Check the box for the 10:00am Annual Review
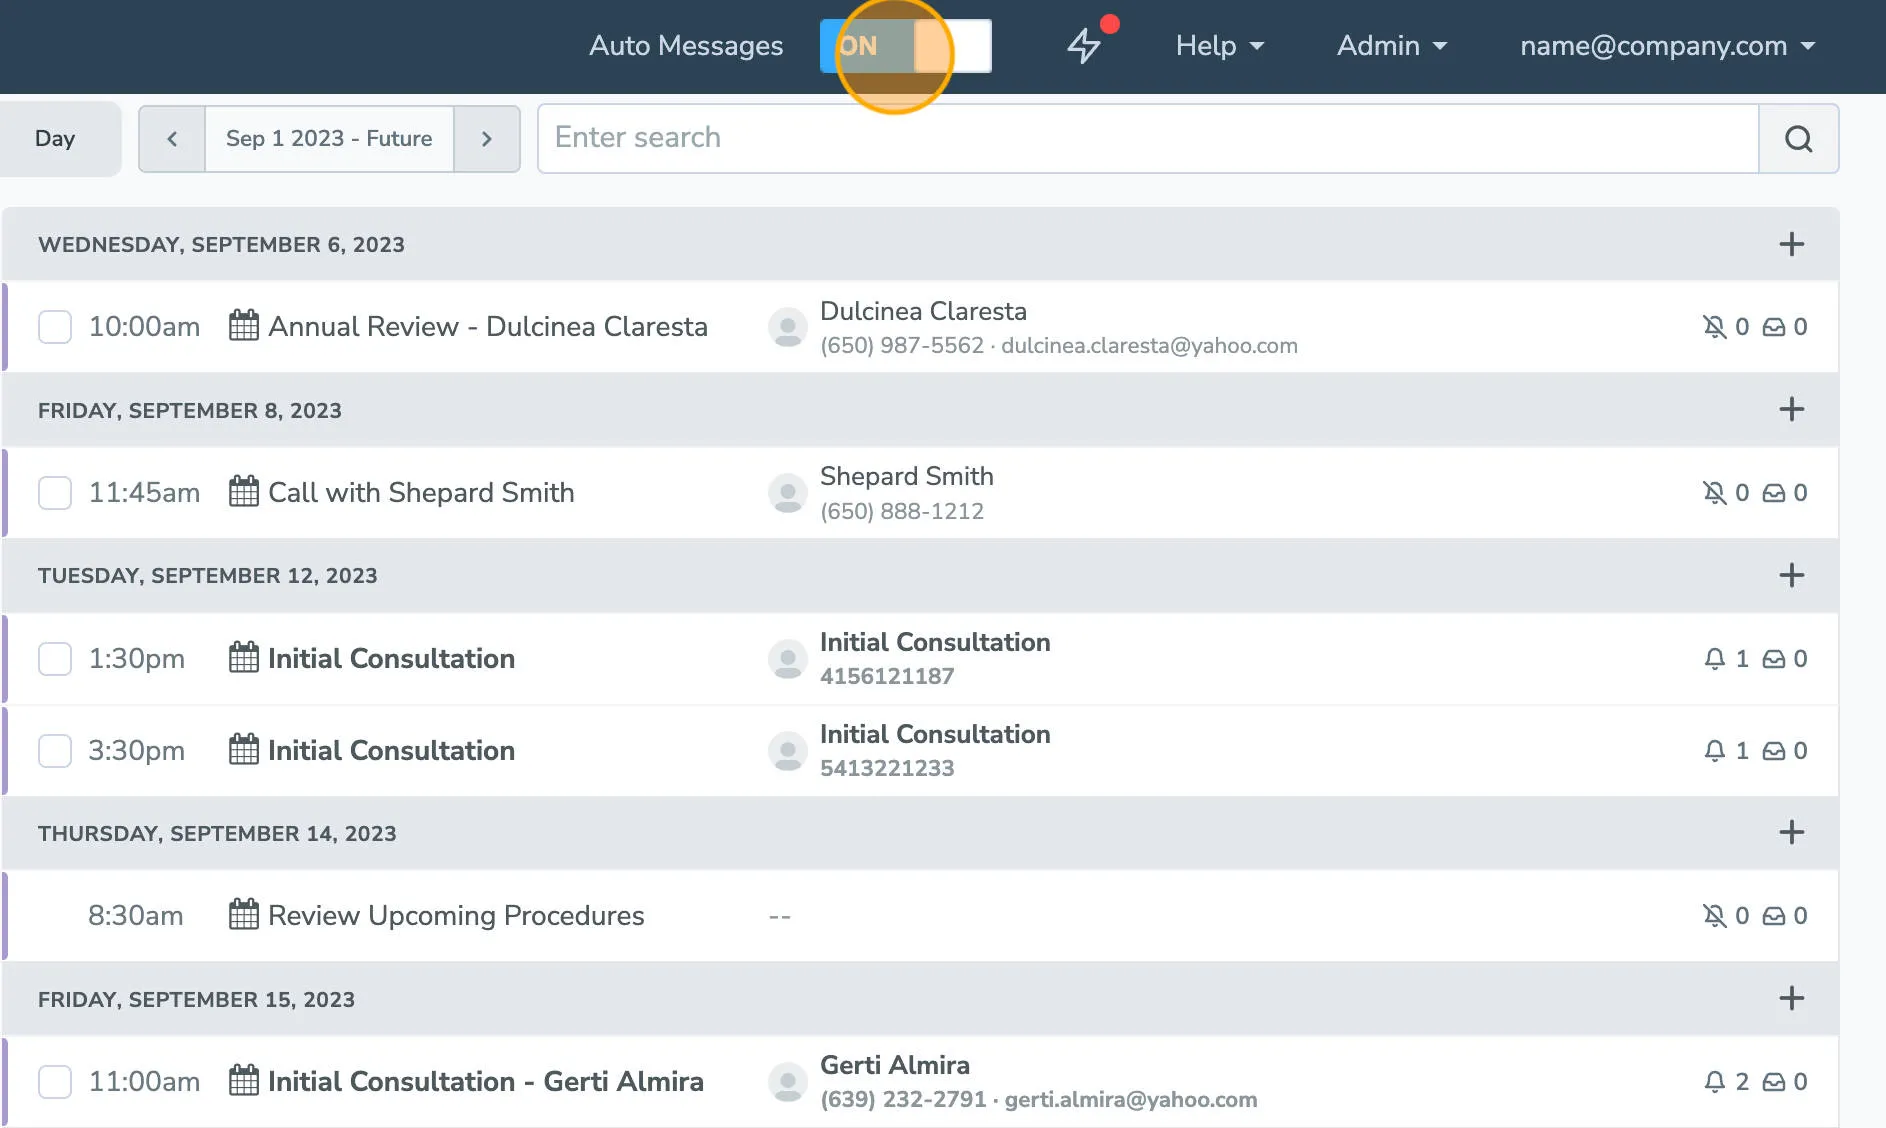The height and width of the screenshot is (1128, 1886). click(55, 326)
